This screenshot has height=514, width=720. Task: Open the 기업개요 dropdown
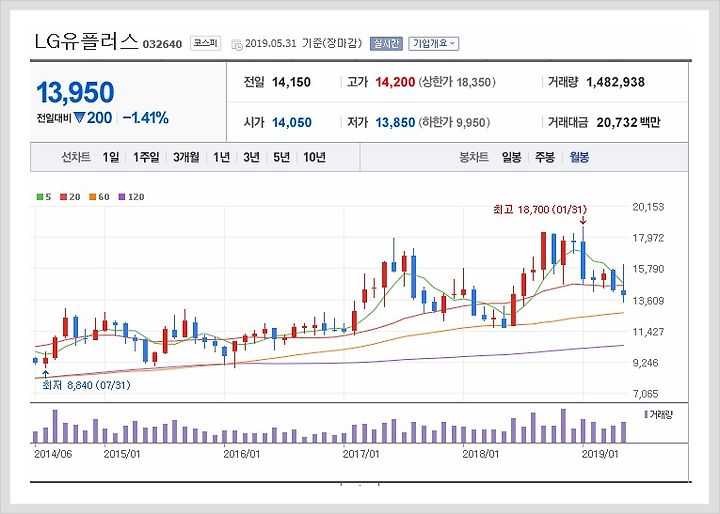click(433, 44)
